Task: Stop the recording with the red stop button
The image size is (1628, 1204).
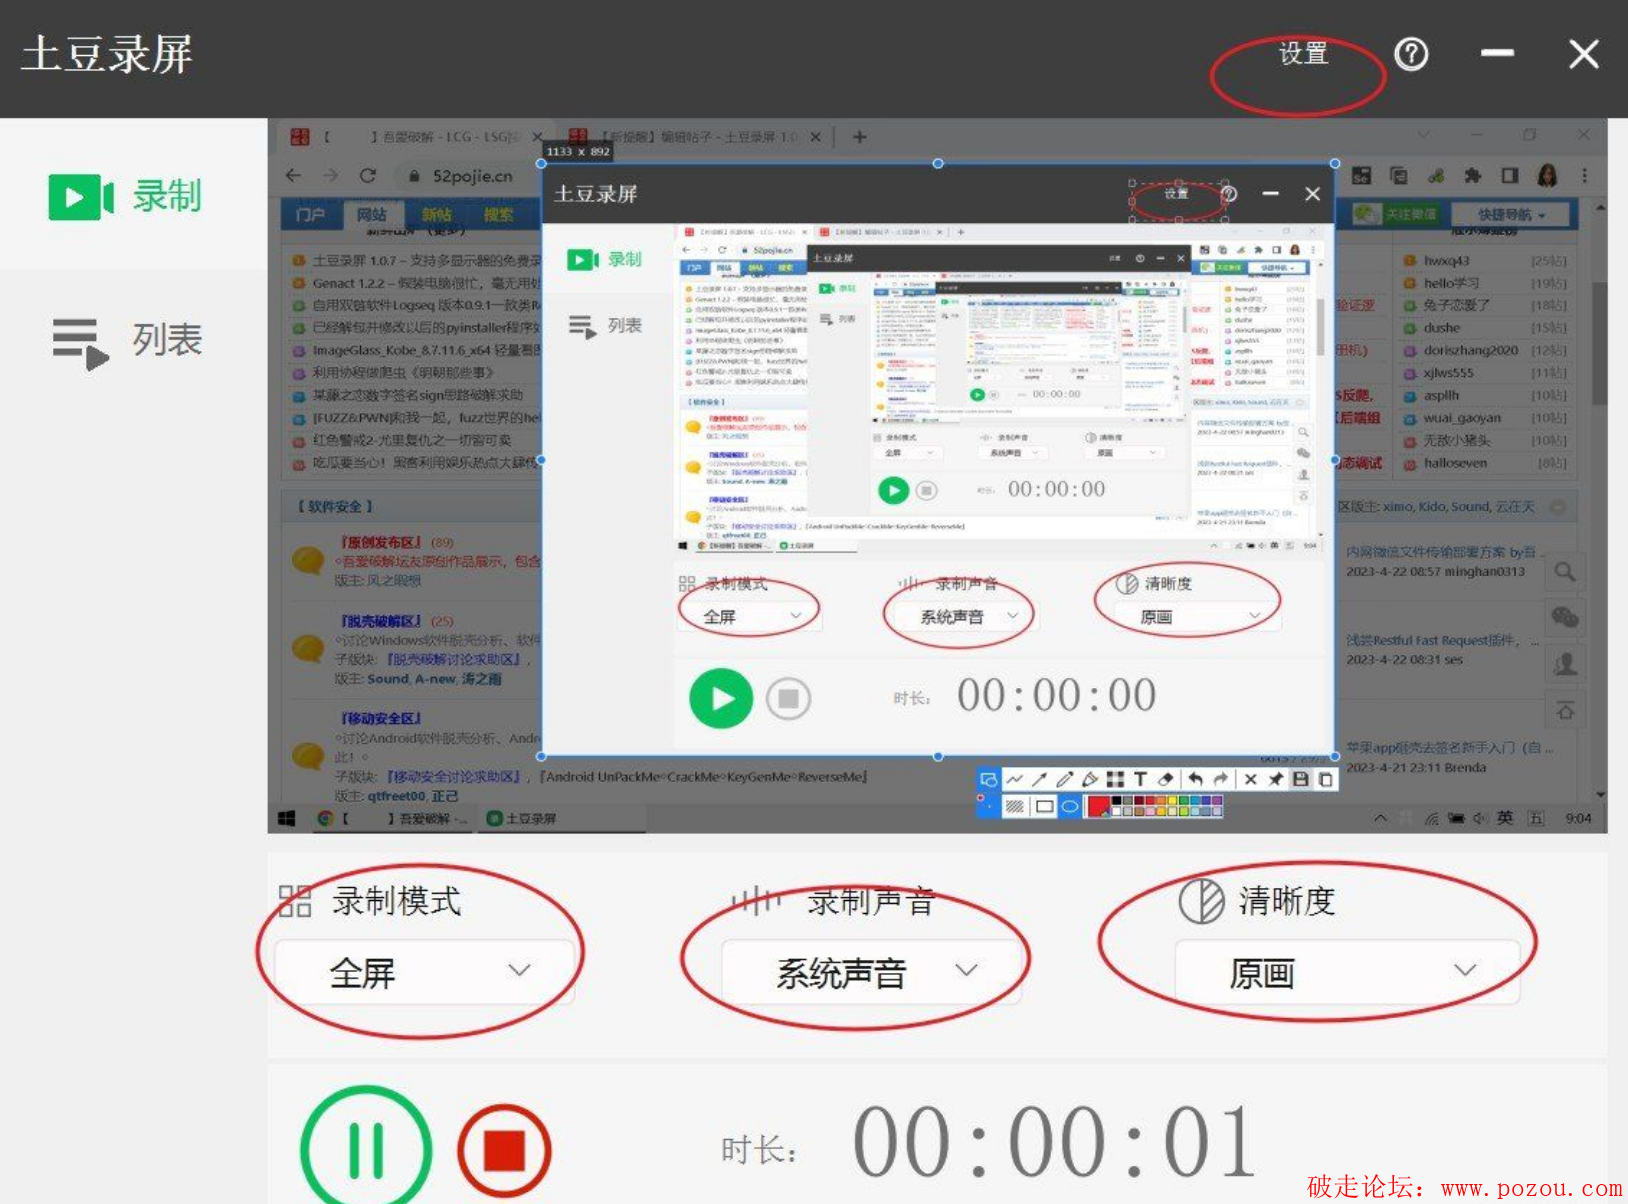Action: 504,1150
